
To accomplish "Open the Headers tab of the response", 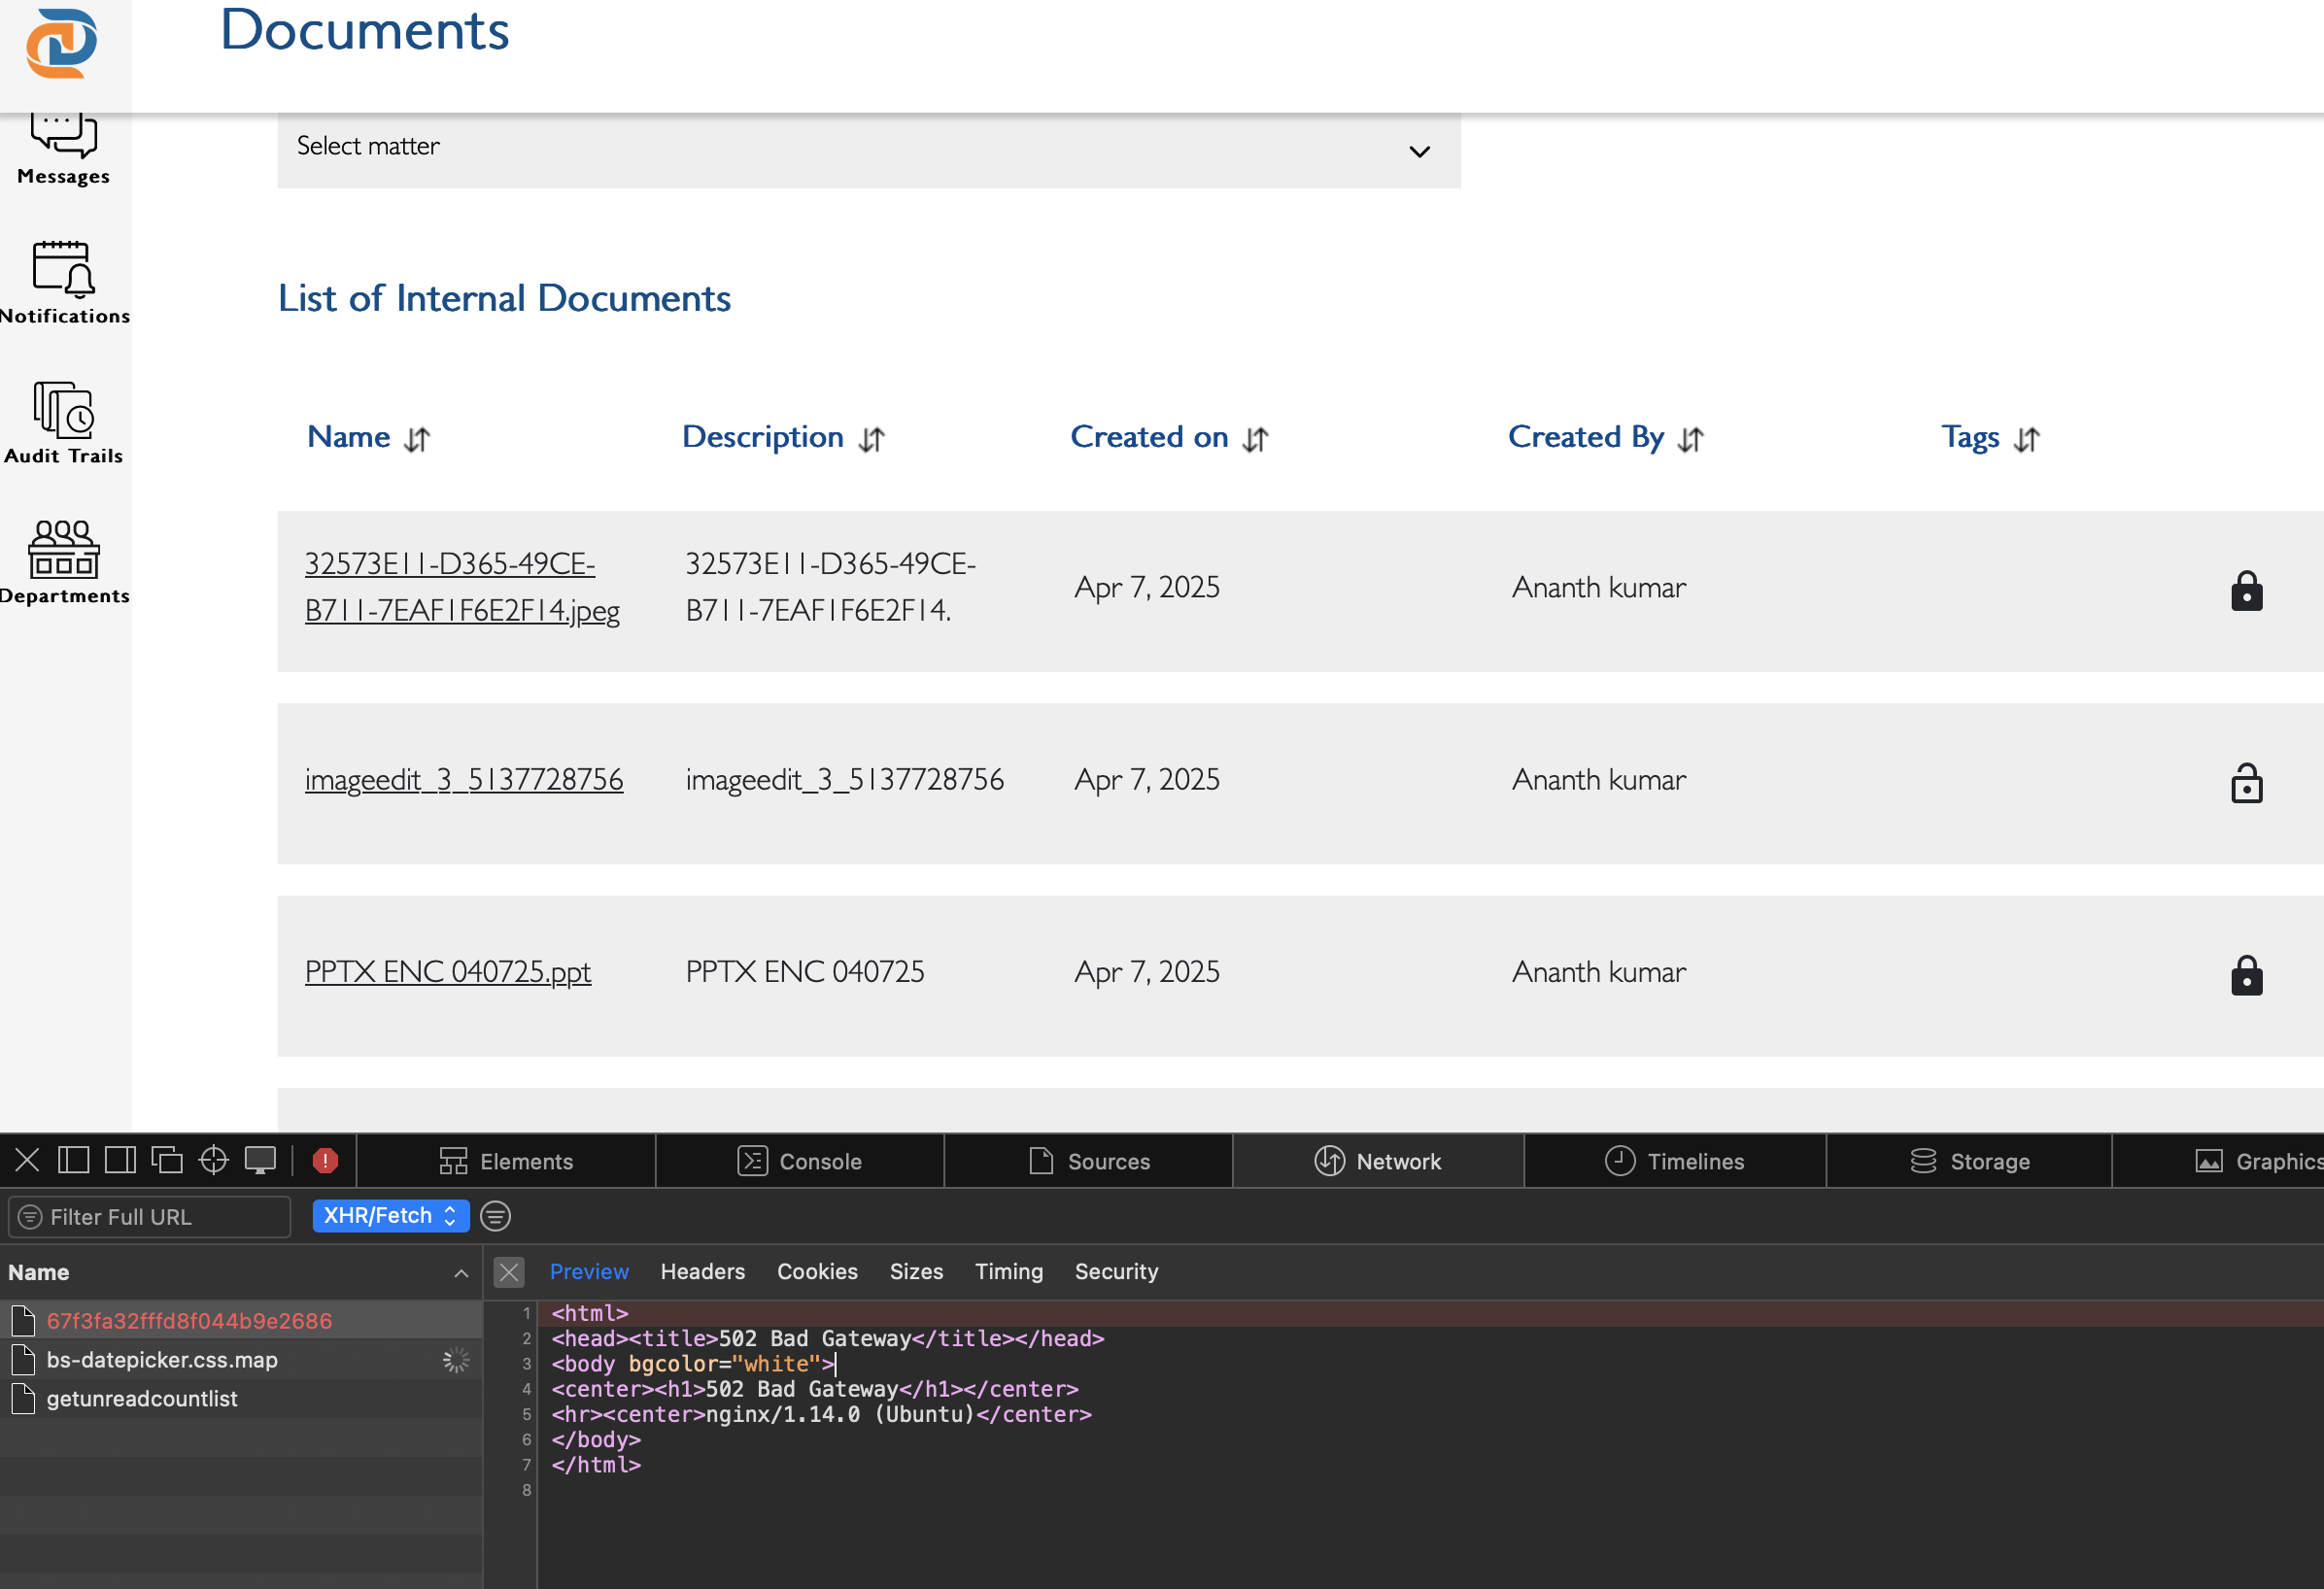I will coord(702,1271).
